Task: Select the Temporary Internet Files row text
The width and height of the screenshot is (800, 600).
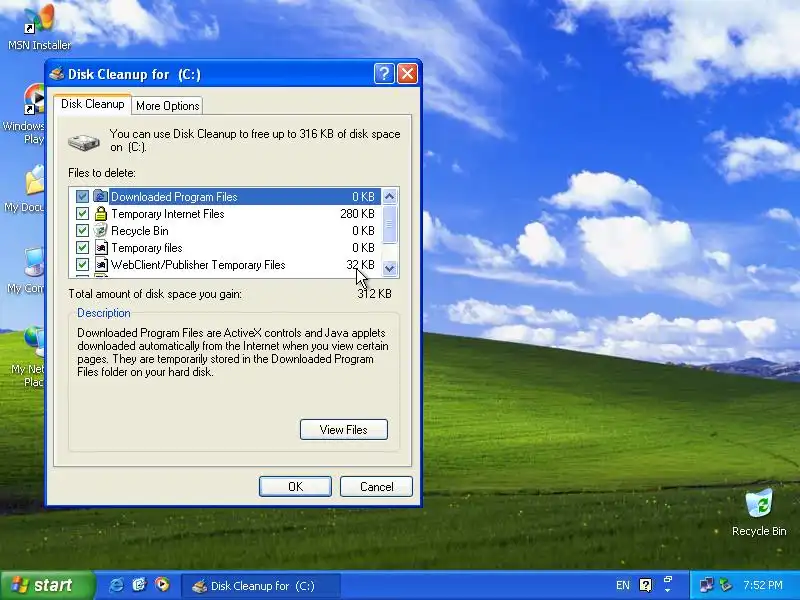Action: click(167, 214)
